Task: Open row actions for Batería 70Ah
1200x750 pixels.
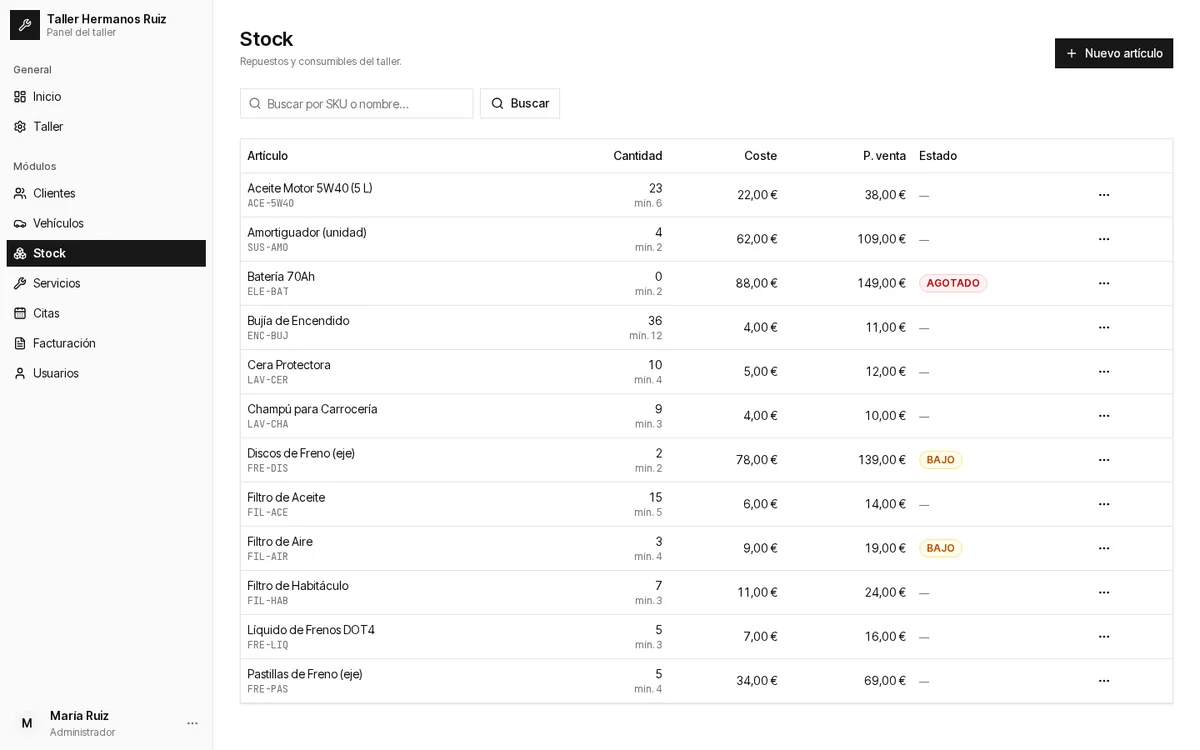Action: pos(1104,283)
